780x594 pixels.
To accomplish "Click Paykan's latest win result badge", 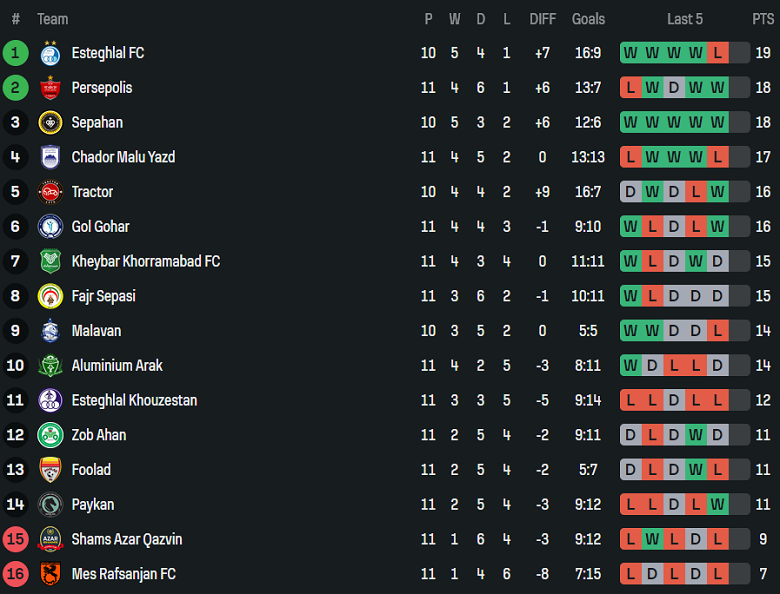I will [x=718, y=505].
